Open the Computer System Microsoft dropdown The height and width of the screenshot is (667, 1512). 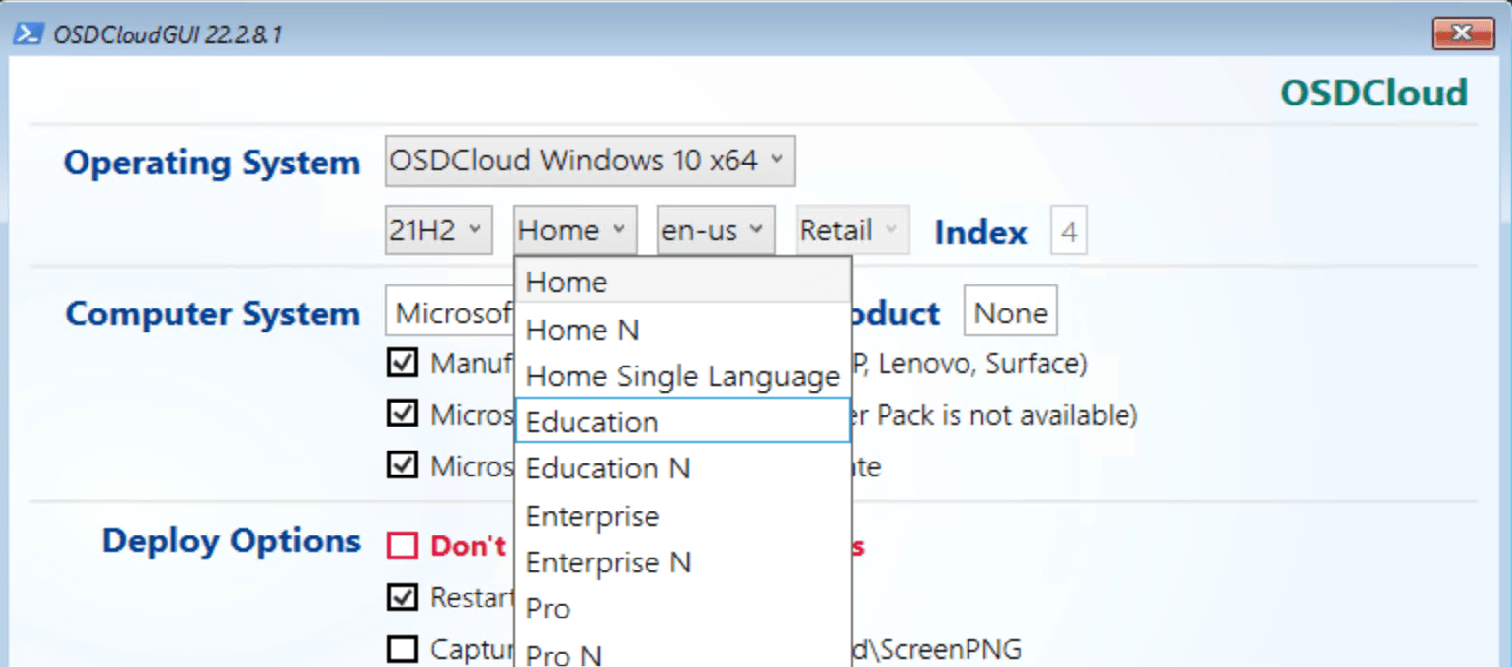point(450,311)
